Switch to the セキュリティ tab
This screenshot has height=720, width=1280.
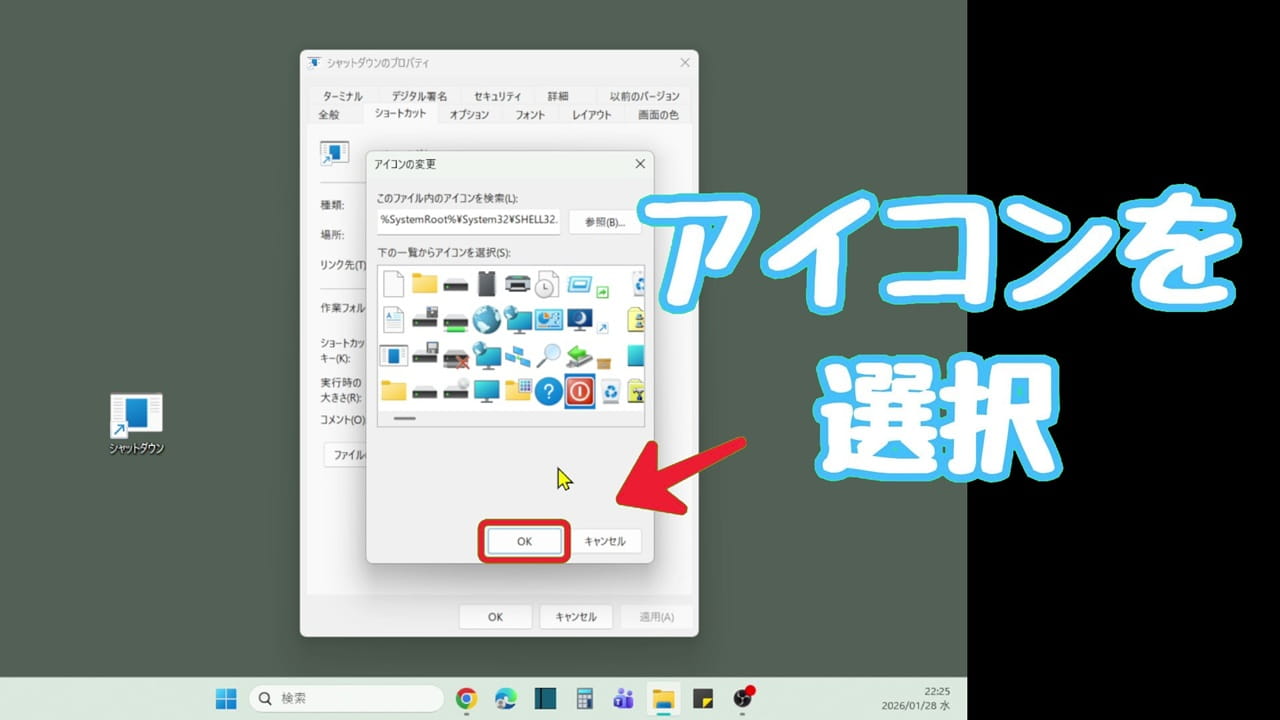[x=498, y=96]
